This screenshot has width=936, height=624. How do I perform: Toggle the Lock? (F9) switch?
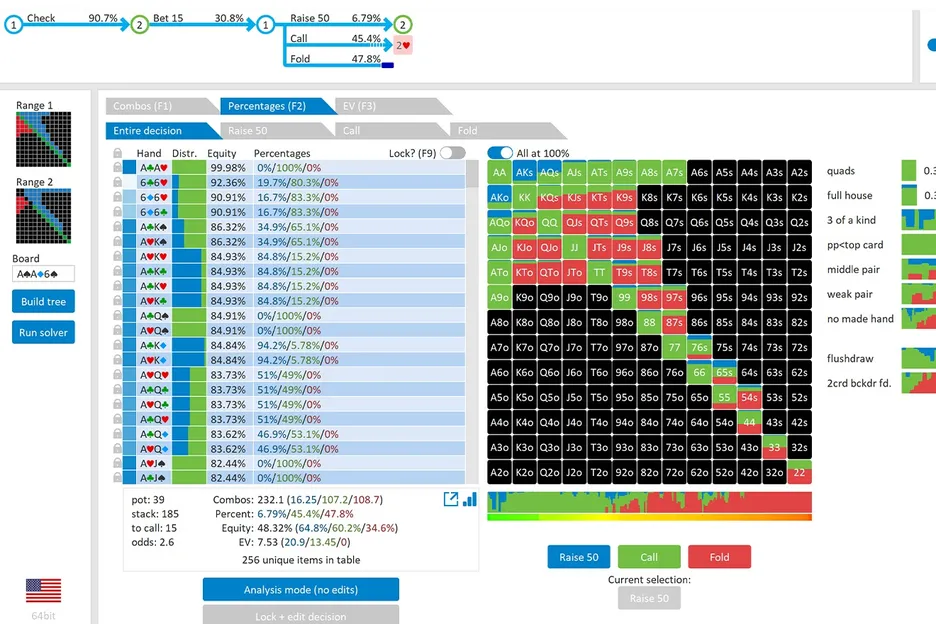[452, 153]
